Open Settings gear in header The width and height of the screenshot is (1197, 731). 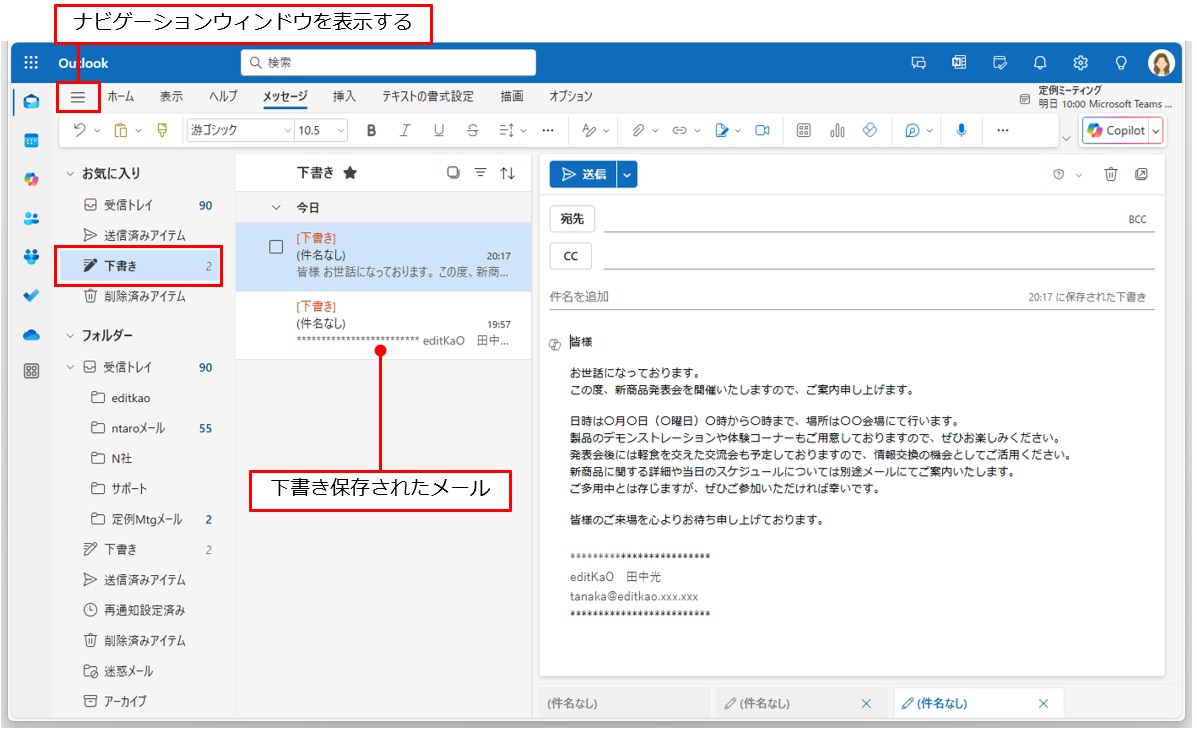1080,63
